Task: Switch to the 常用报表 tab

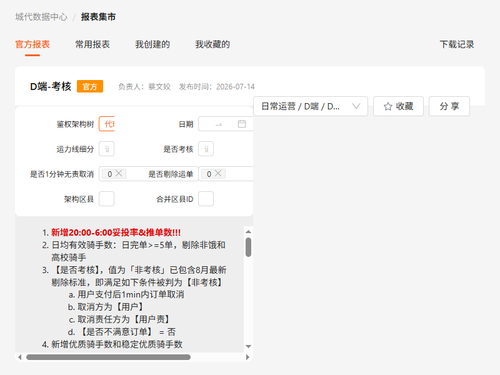Action: click(x=92, y=44)
